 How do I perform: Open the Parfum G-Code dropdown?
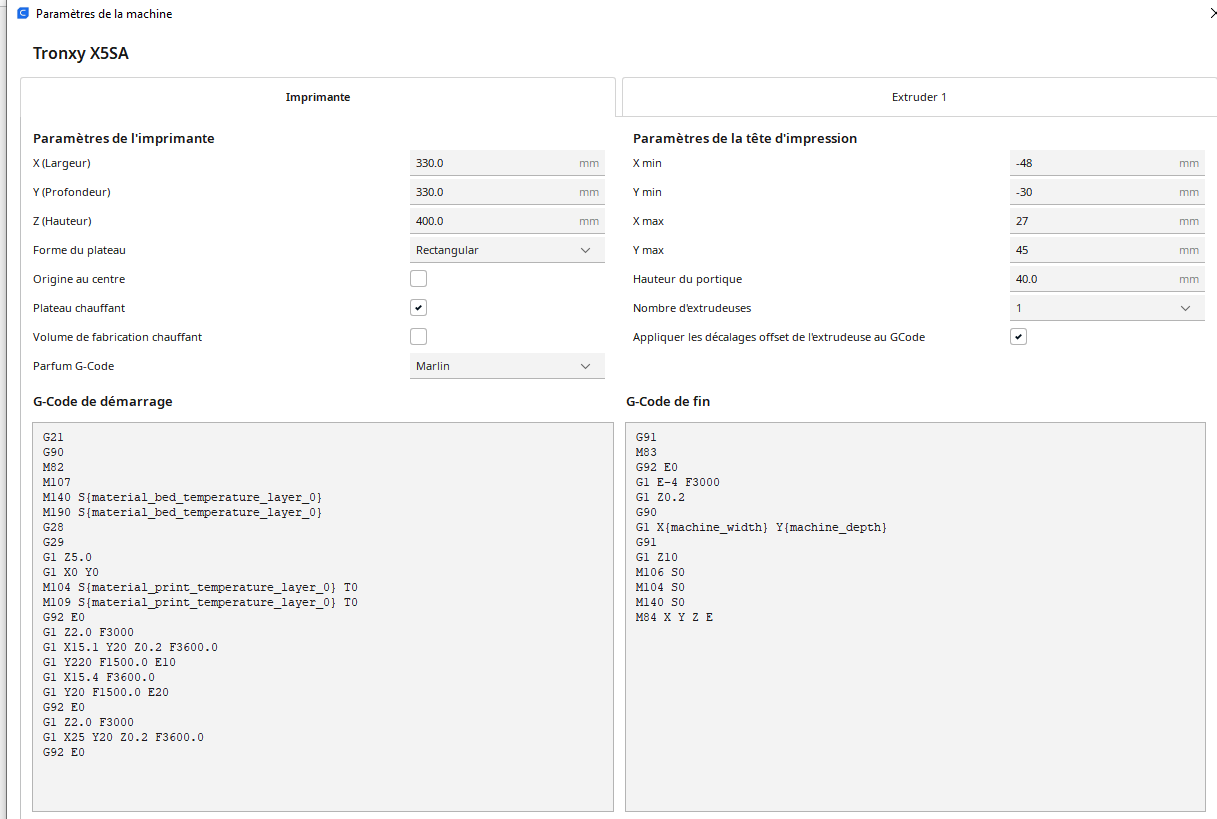[507, 366]
